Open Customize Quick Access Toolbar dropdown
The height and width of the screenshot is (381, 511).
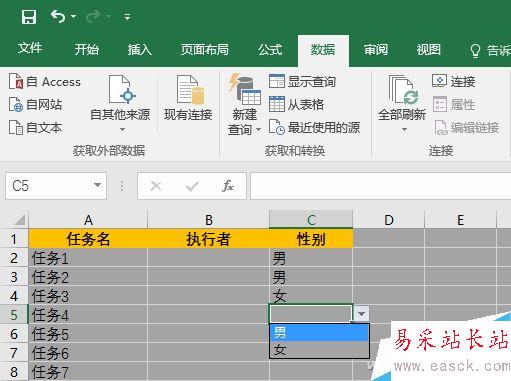127,16
